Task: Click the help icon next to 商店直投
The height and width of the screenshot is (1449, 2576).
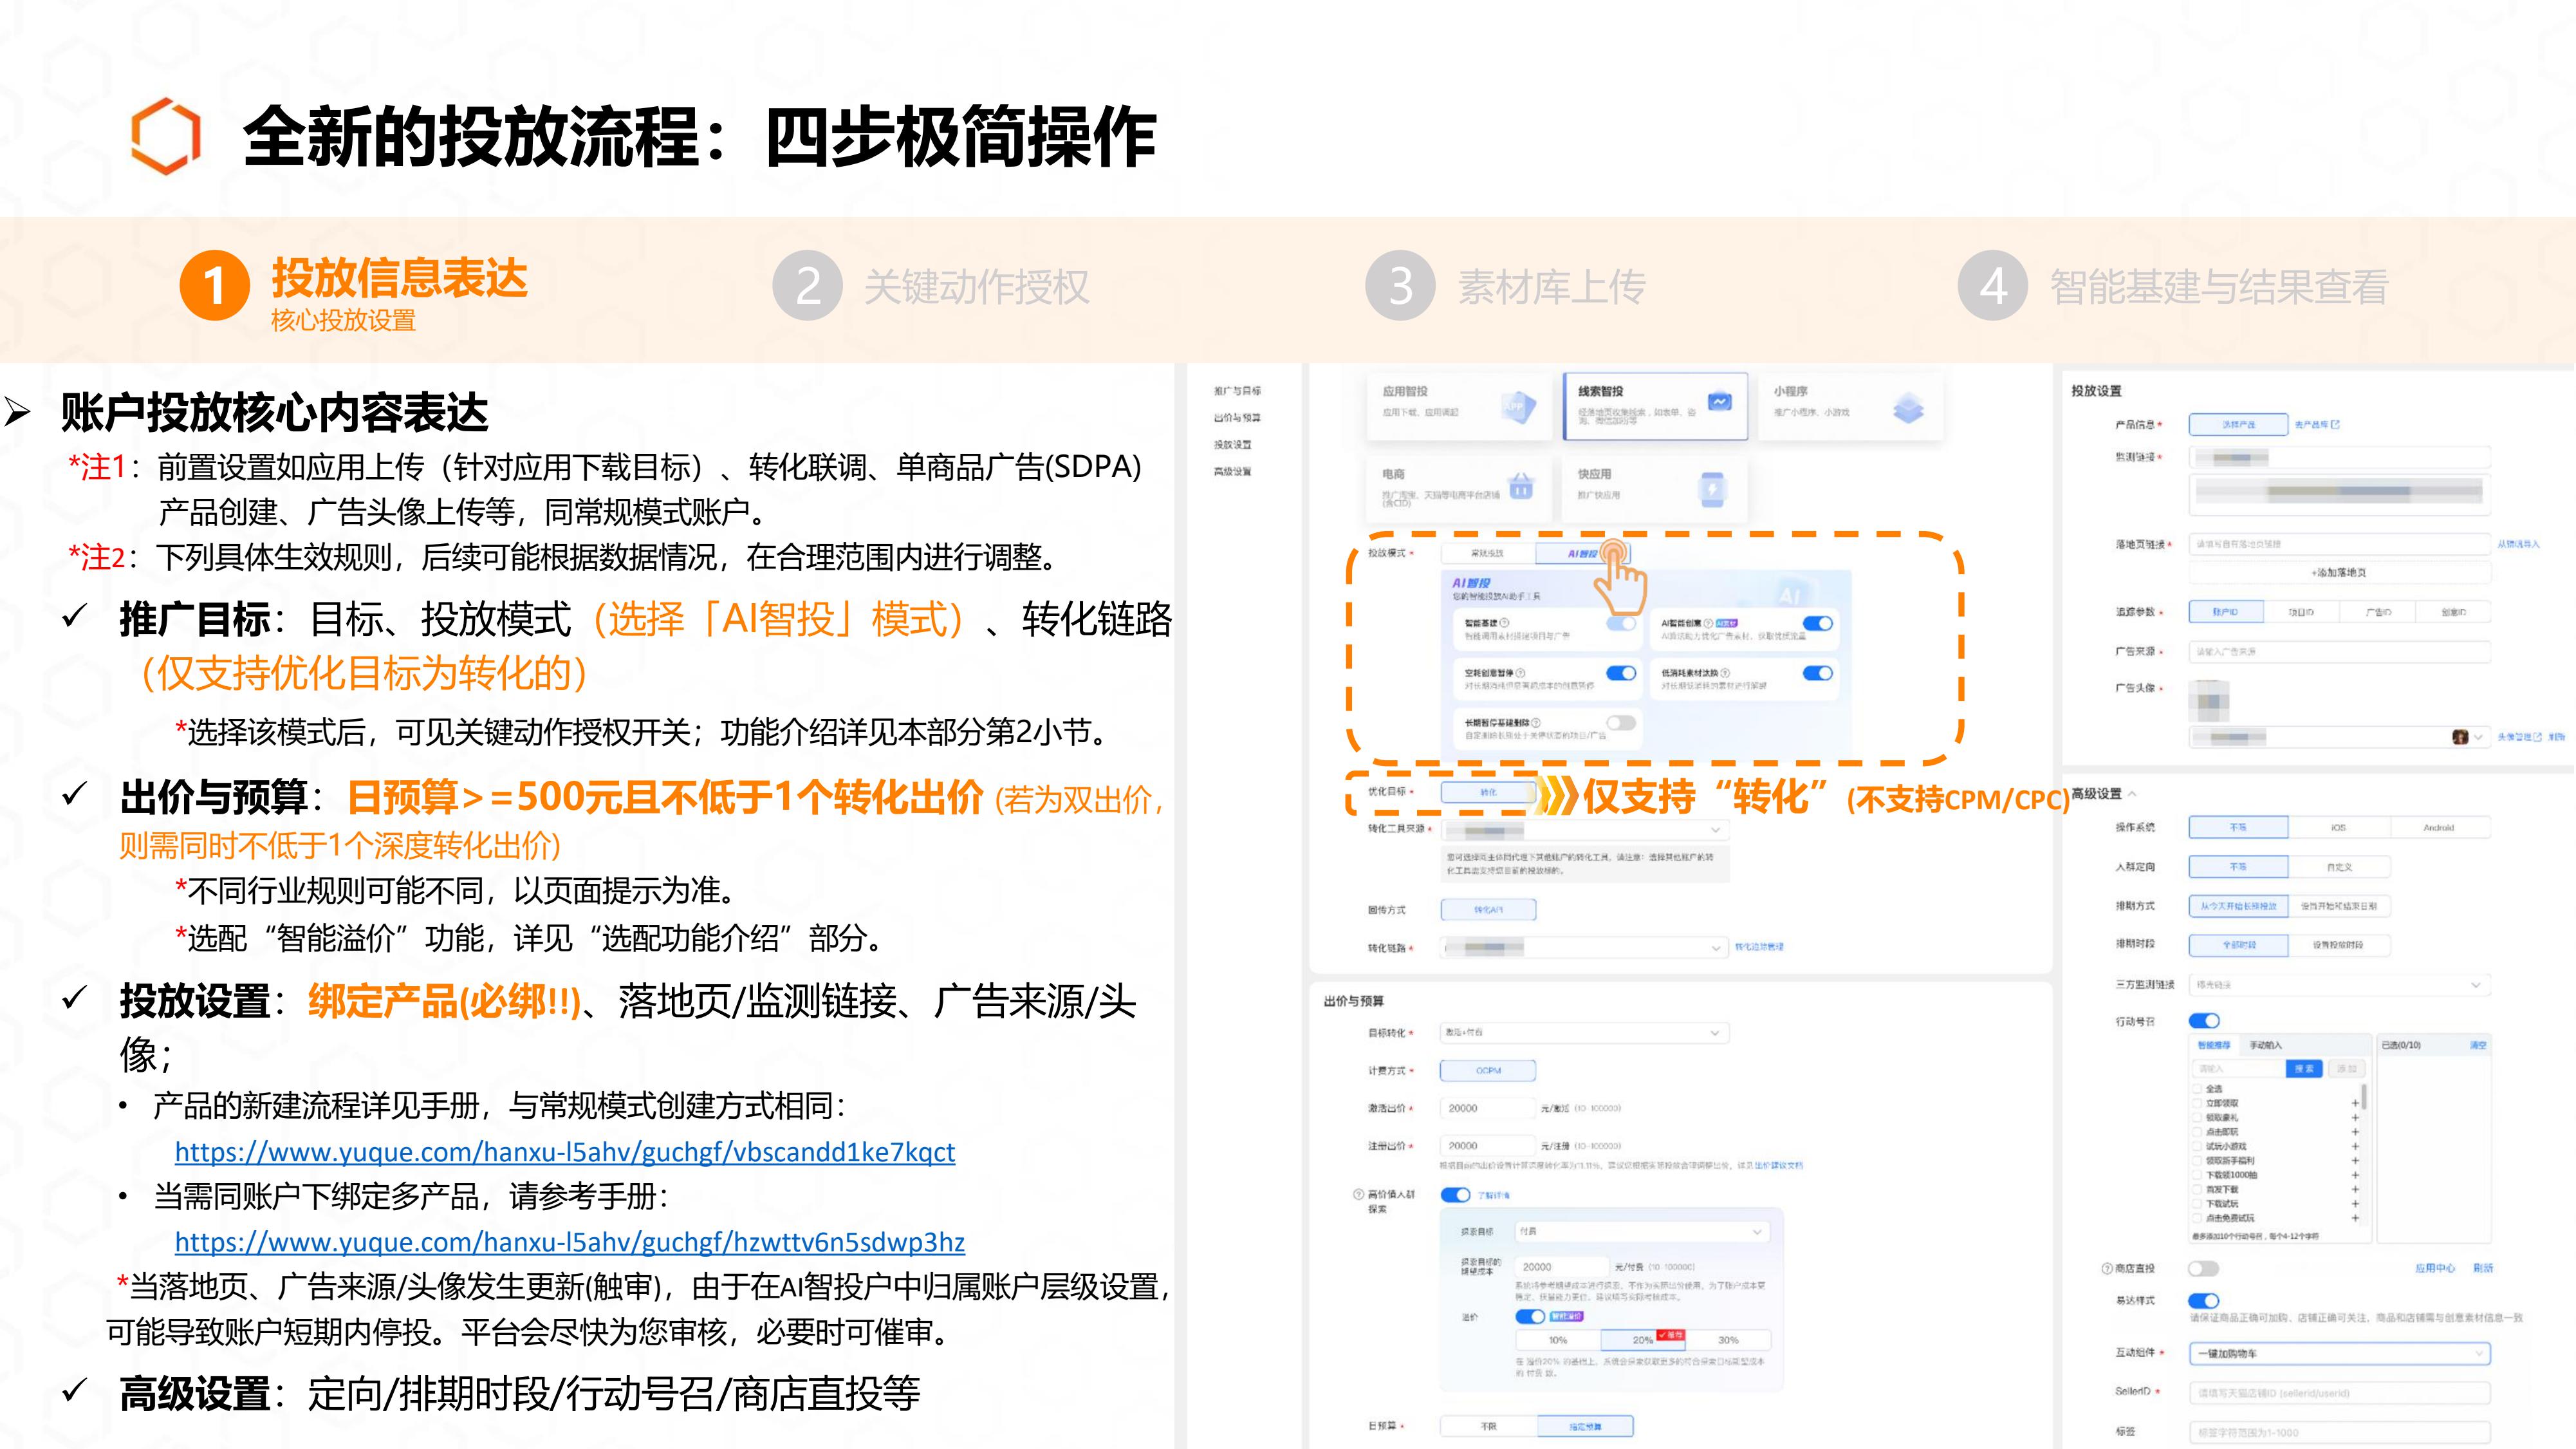Action: (2107, 1269)
